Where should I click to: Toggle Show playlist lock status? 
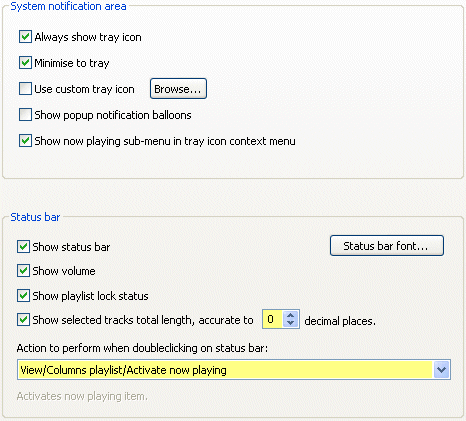coord(23,296)
